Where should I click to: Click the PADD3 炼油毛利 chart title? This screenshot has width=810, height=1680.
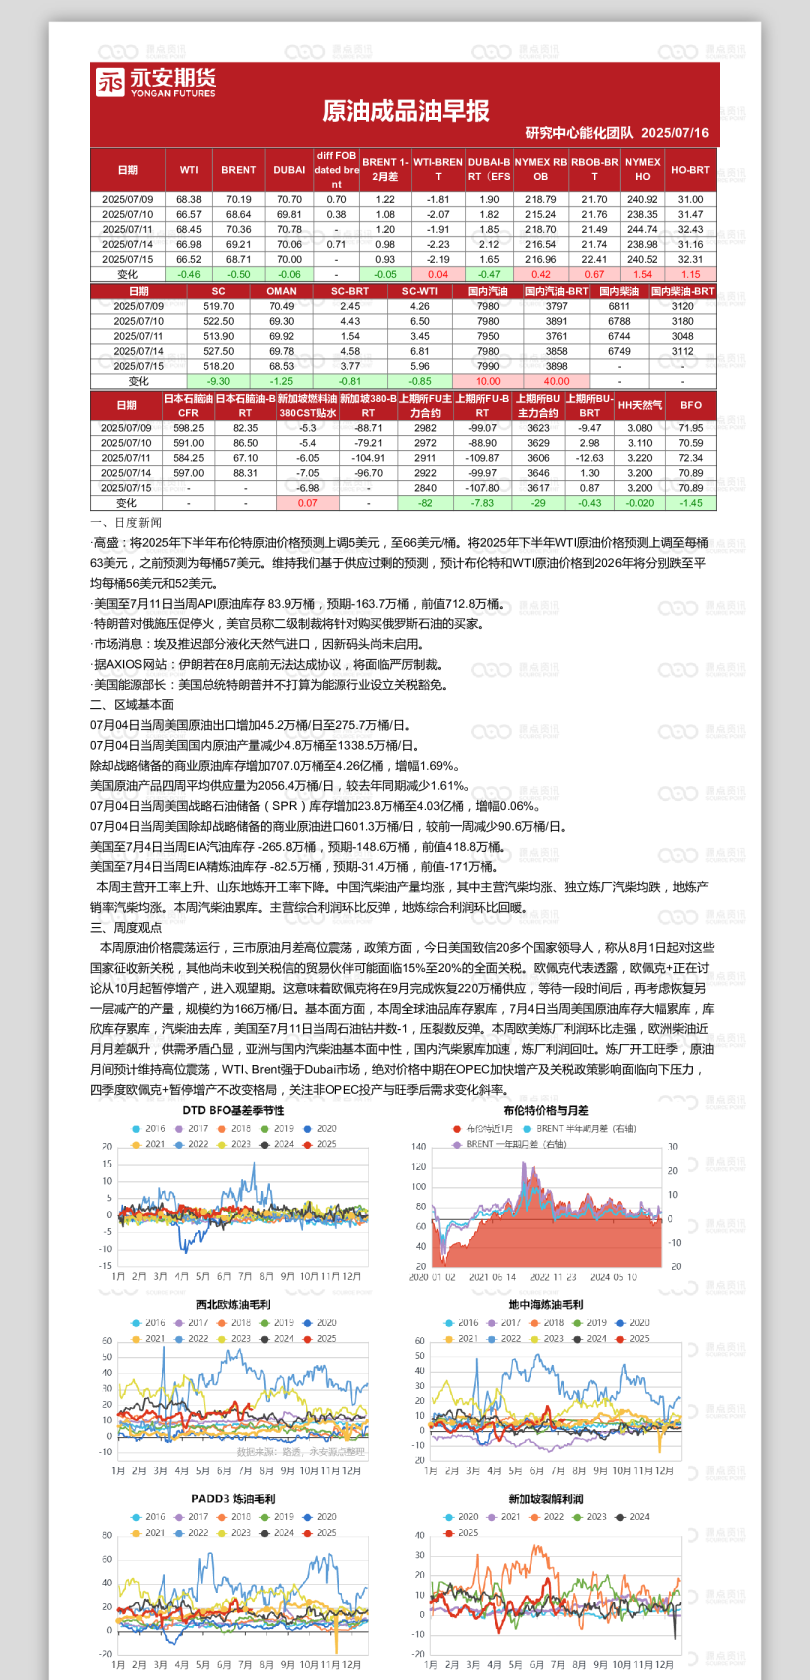click(233, 1499)
